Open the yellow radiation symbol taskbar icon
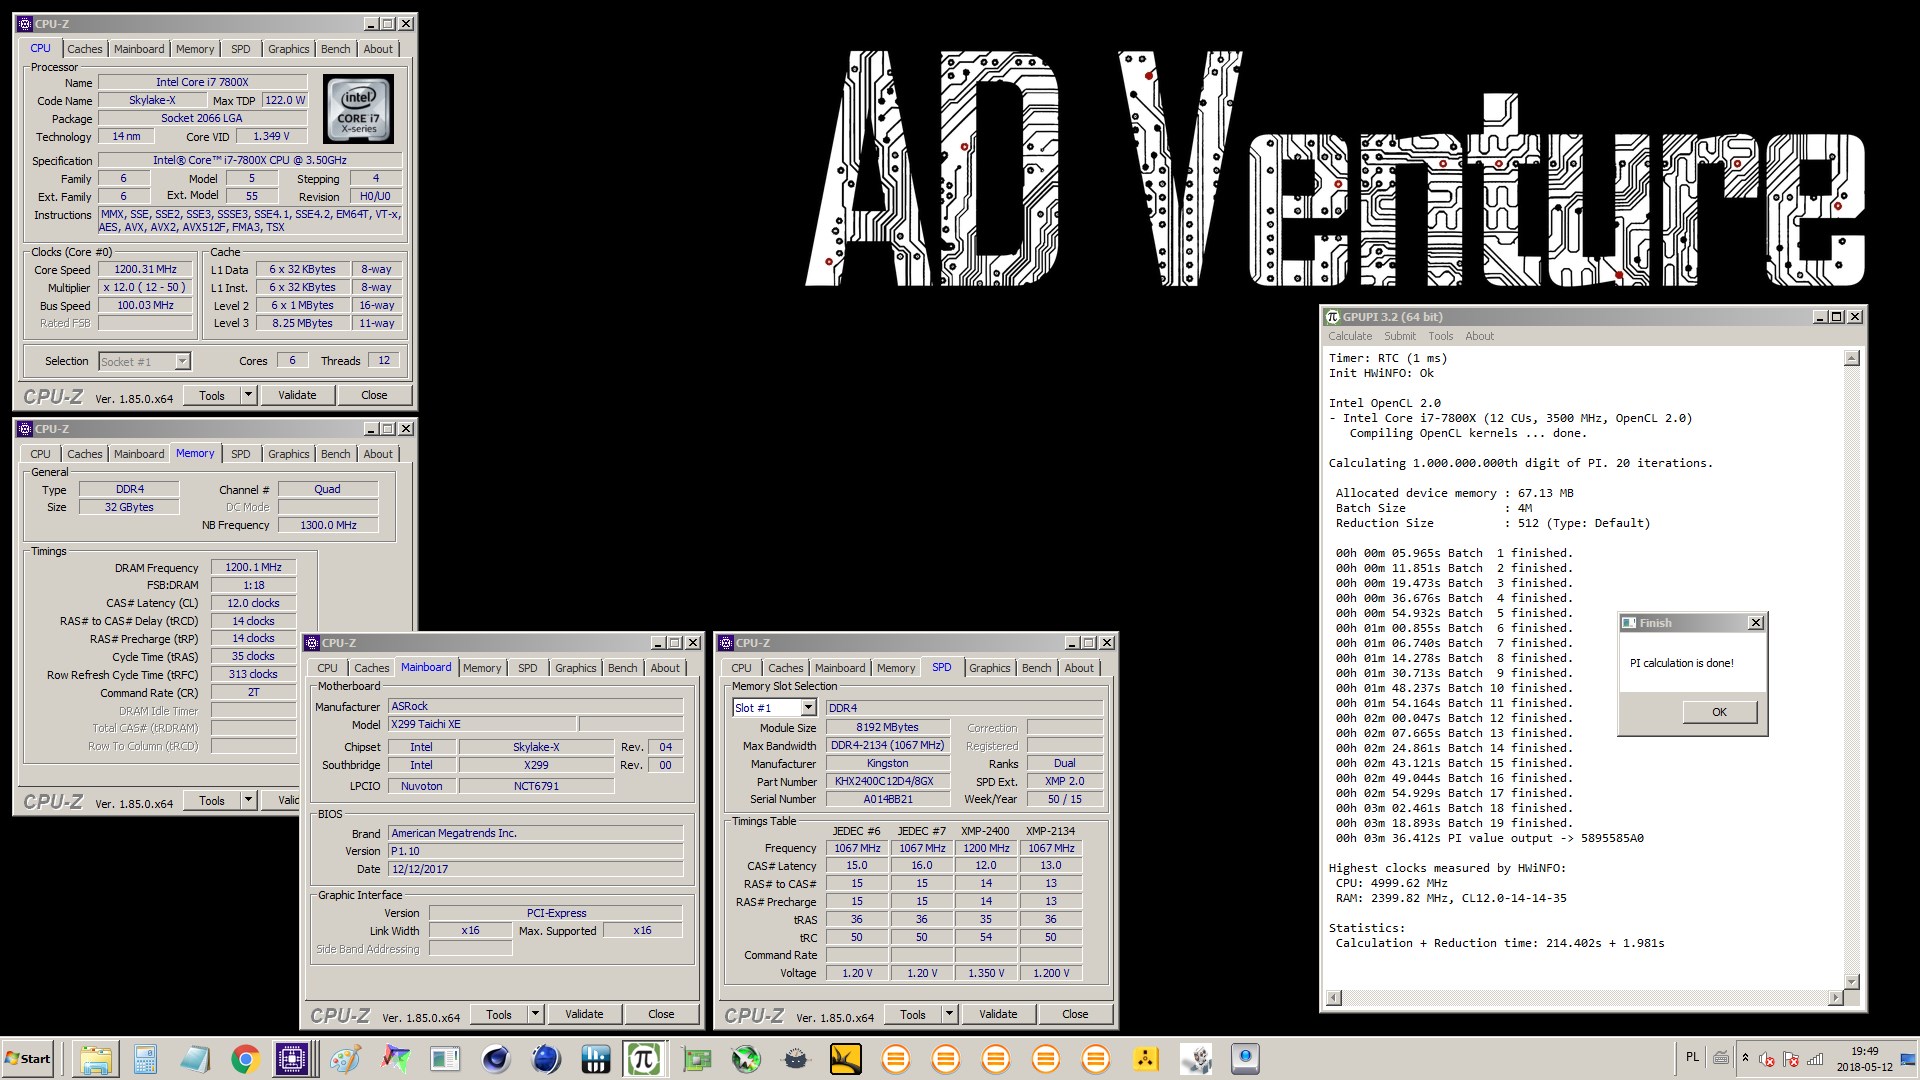Viewport: 1920px width, 1080px height. coord(1145,1059)
